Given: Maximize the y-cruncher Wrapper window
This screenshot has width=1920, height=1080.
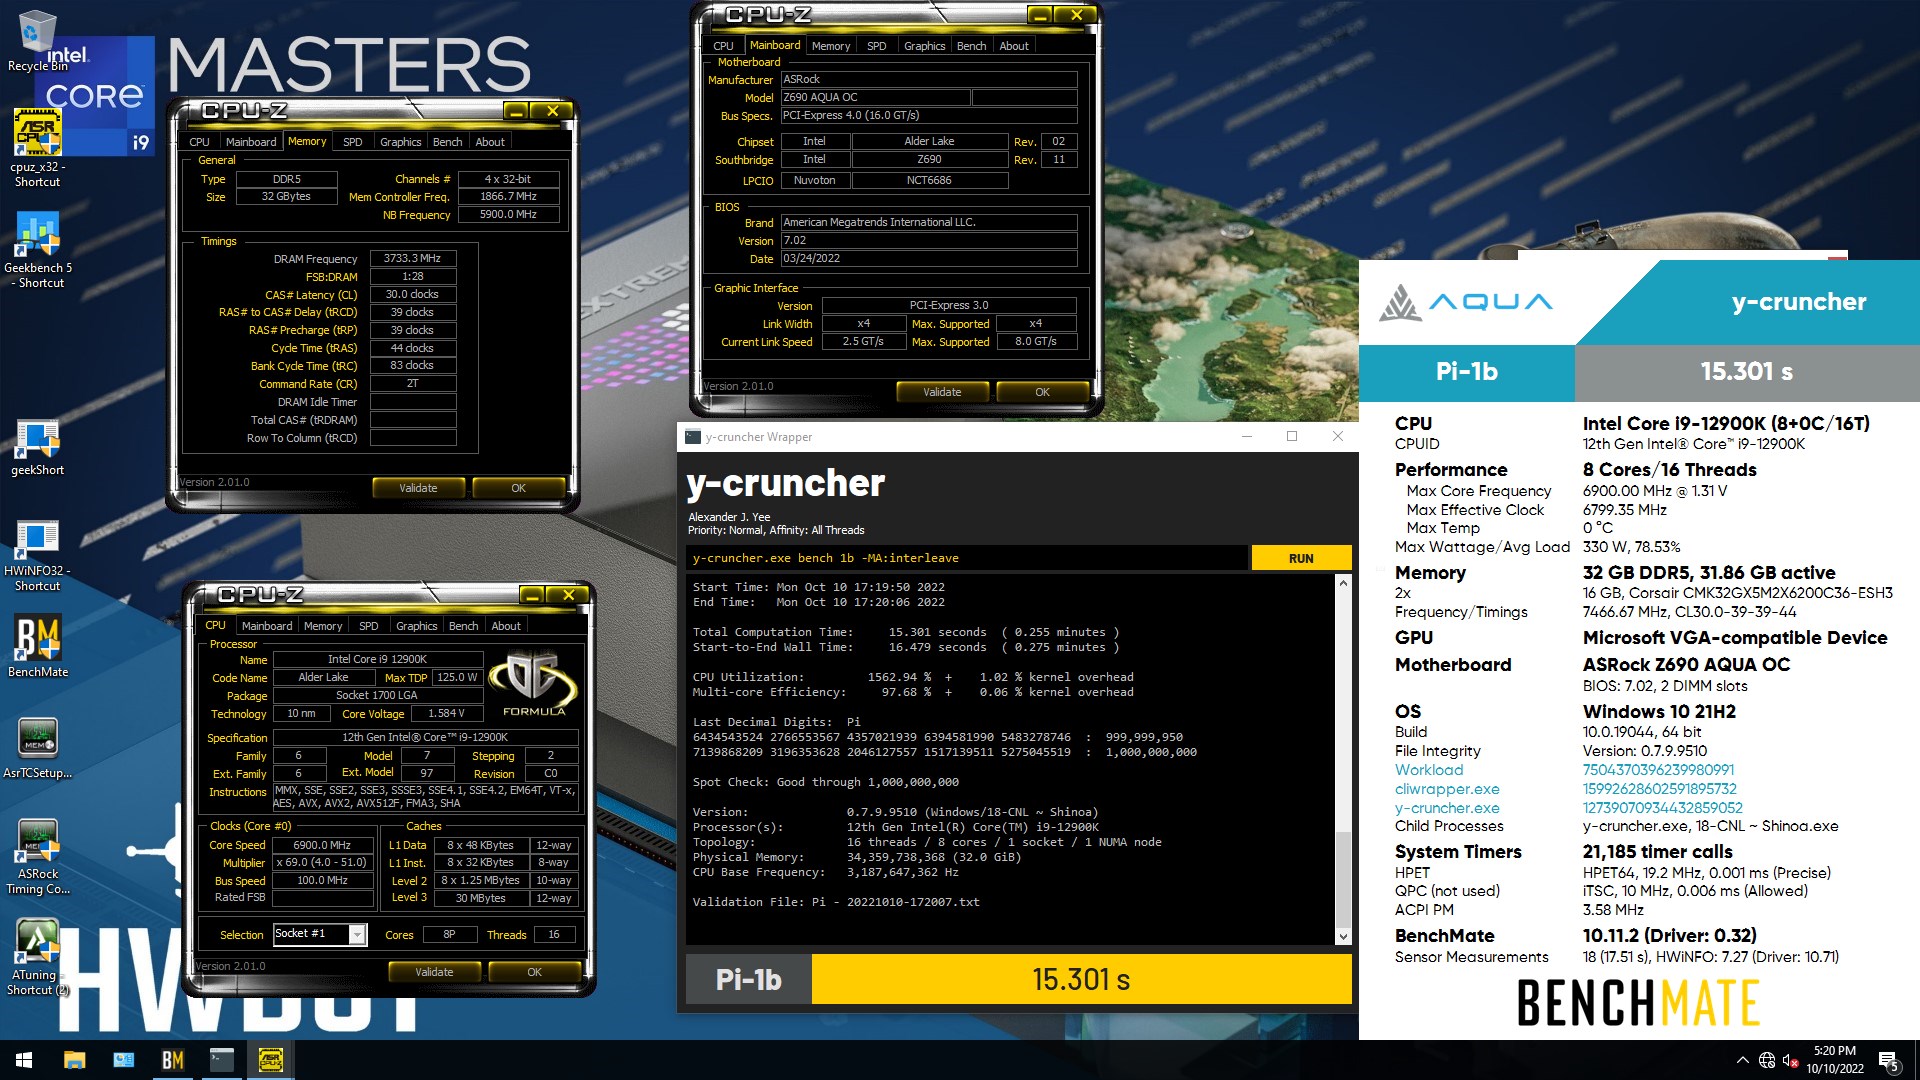Looking at the screenshot, I should tap(1291, 436).
